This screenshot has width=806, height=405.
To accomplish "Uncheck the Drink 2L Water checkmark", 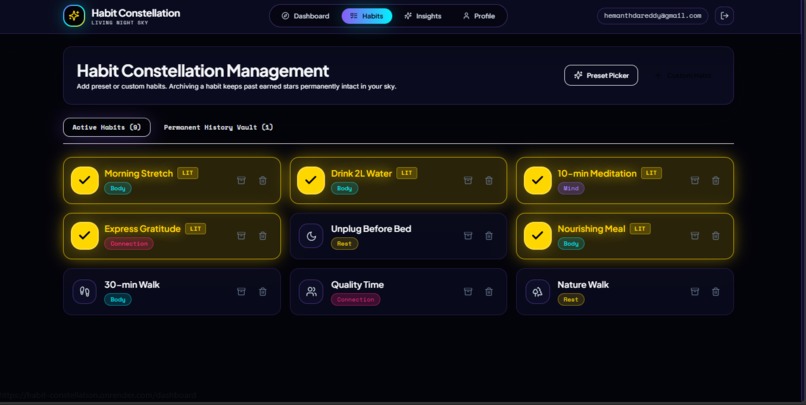I will tap(311, 180).
